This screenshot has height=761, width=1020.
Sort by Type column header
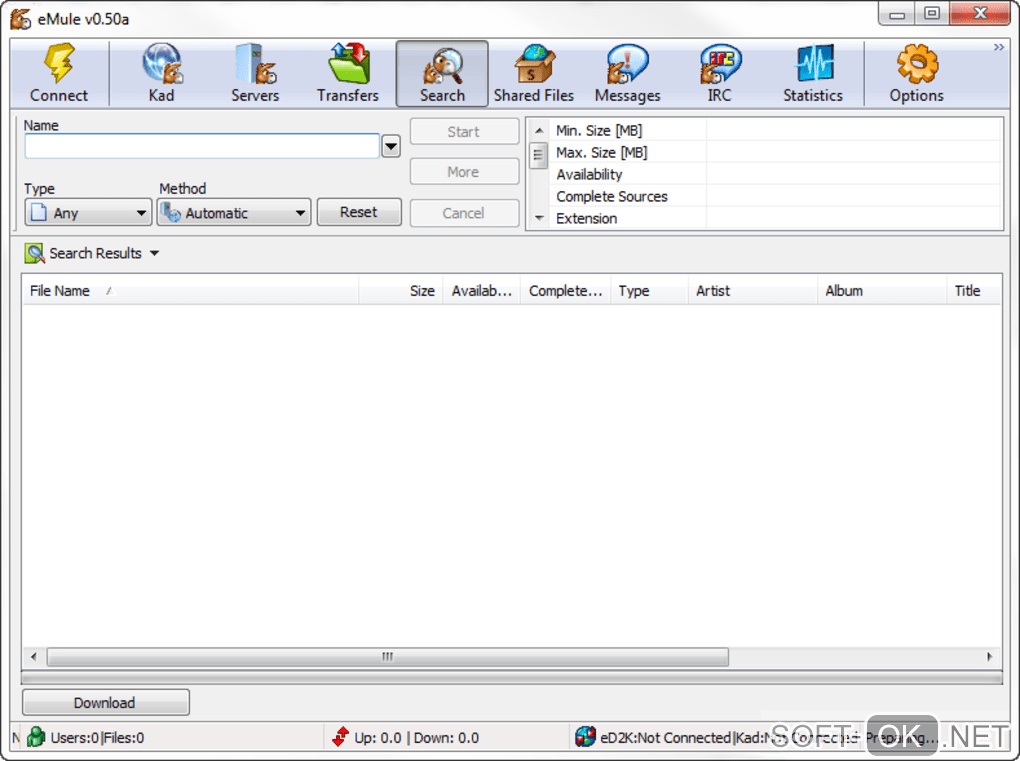(x=649, y=291)
